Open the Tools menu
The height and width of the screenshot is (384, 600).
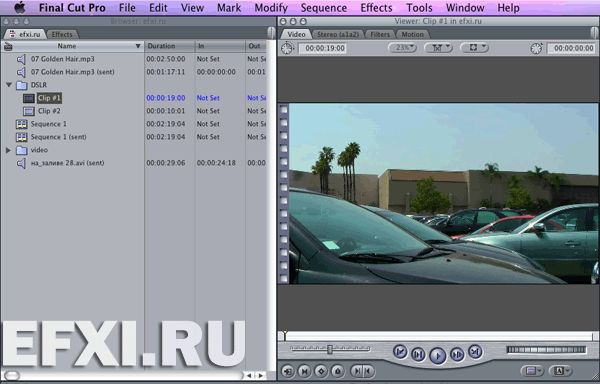point(419,8)
